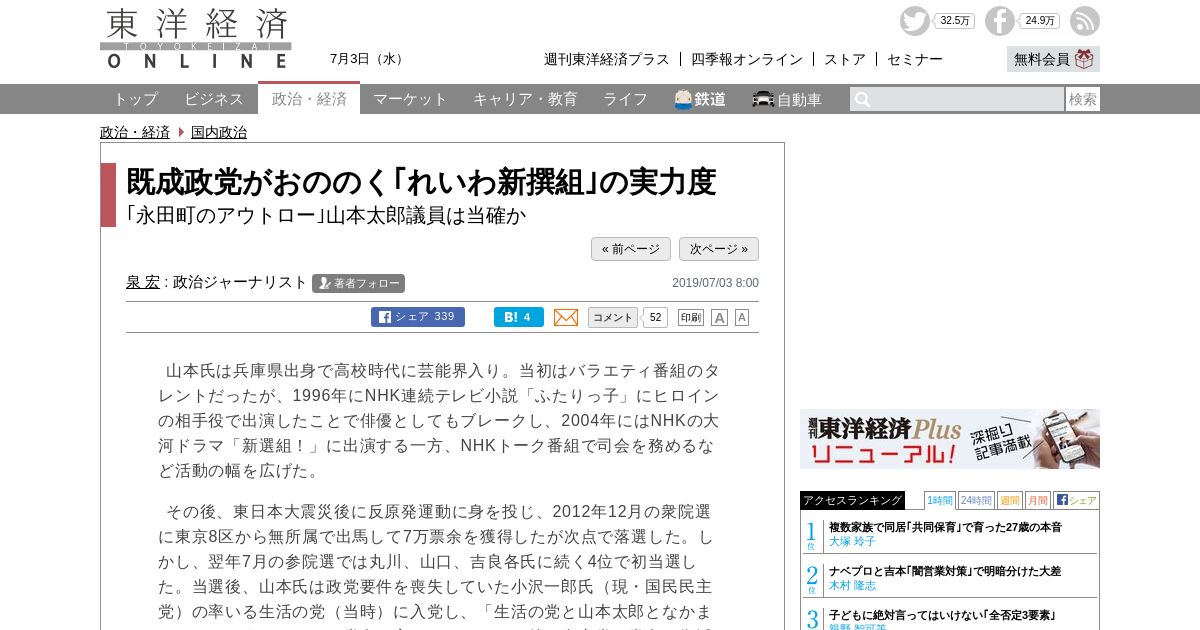Open author link 大塚 玲子
This screenshot has height=630, width=1200.
click(852, 541)
